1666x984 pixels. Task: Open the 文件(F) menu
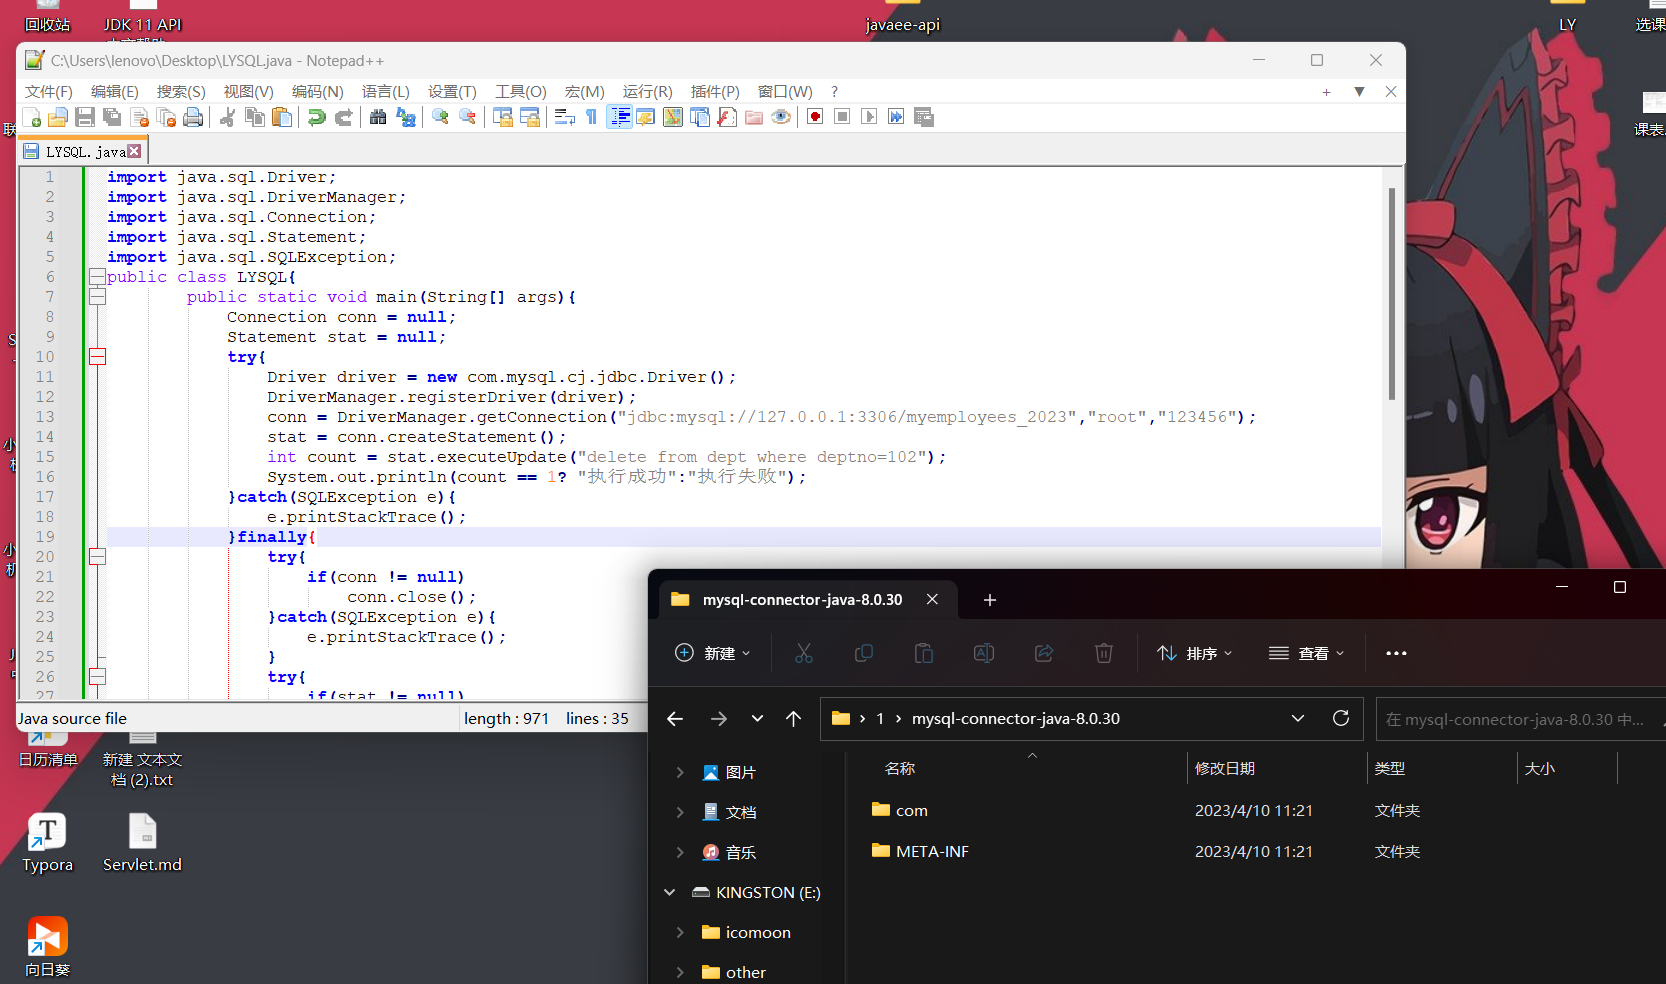(49, 91)
